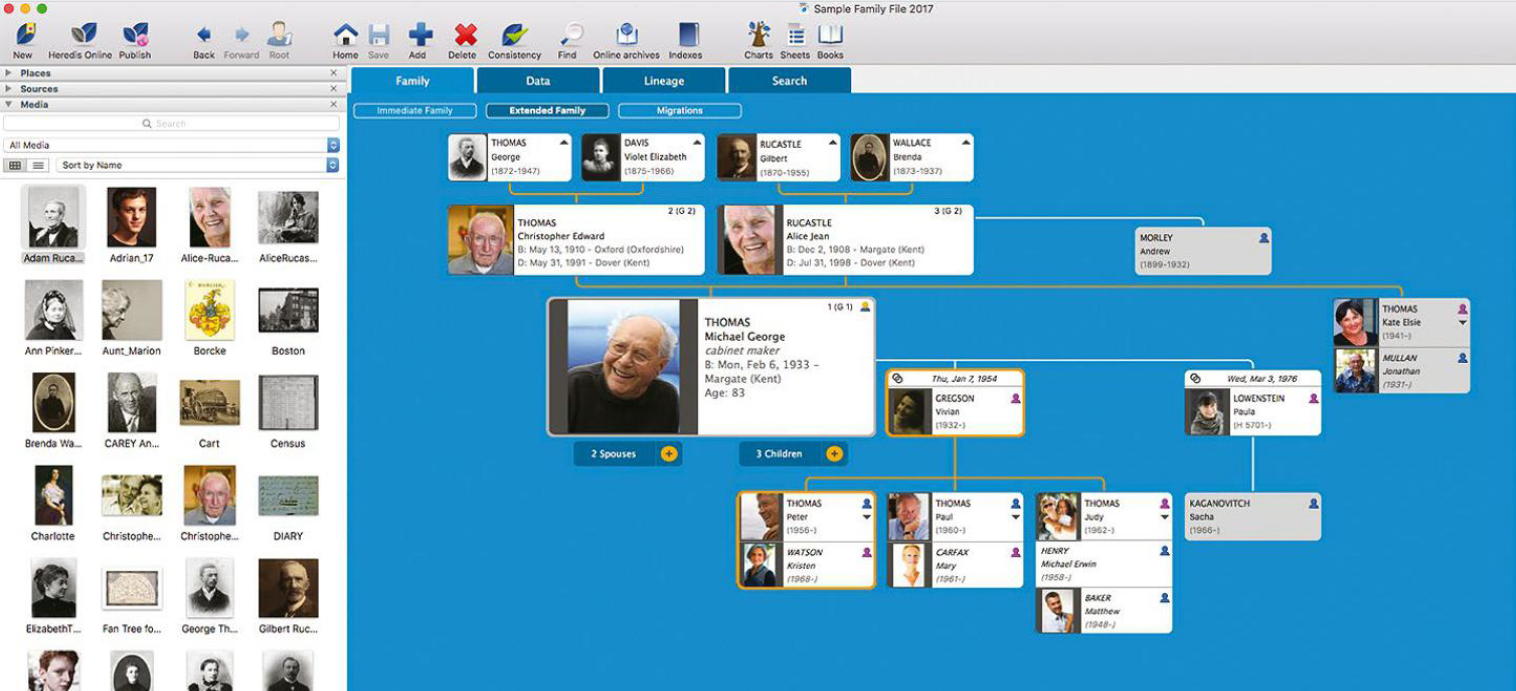This screenshot has height=691, width=1516.
Task: Click the New file toolbar icon
Action: 23,35
